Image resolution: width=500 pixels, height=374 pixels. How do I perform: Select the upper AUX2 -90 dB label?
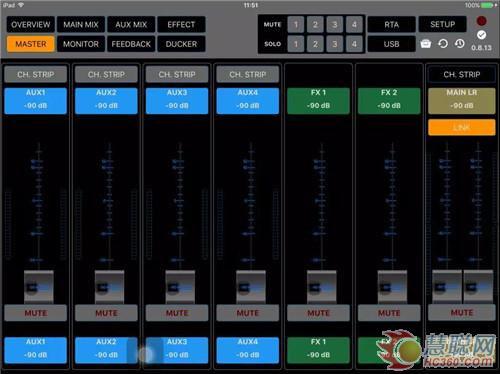click(x=106, y=101)
